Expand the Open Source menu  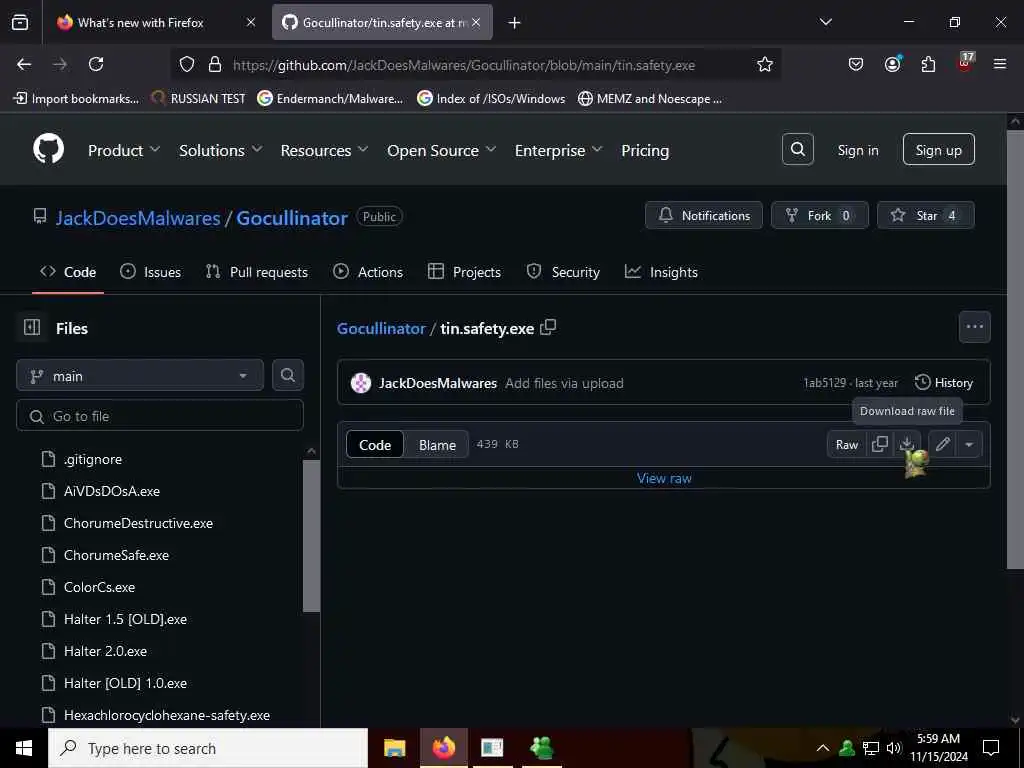pyautogui.click(x=441, y=150)
